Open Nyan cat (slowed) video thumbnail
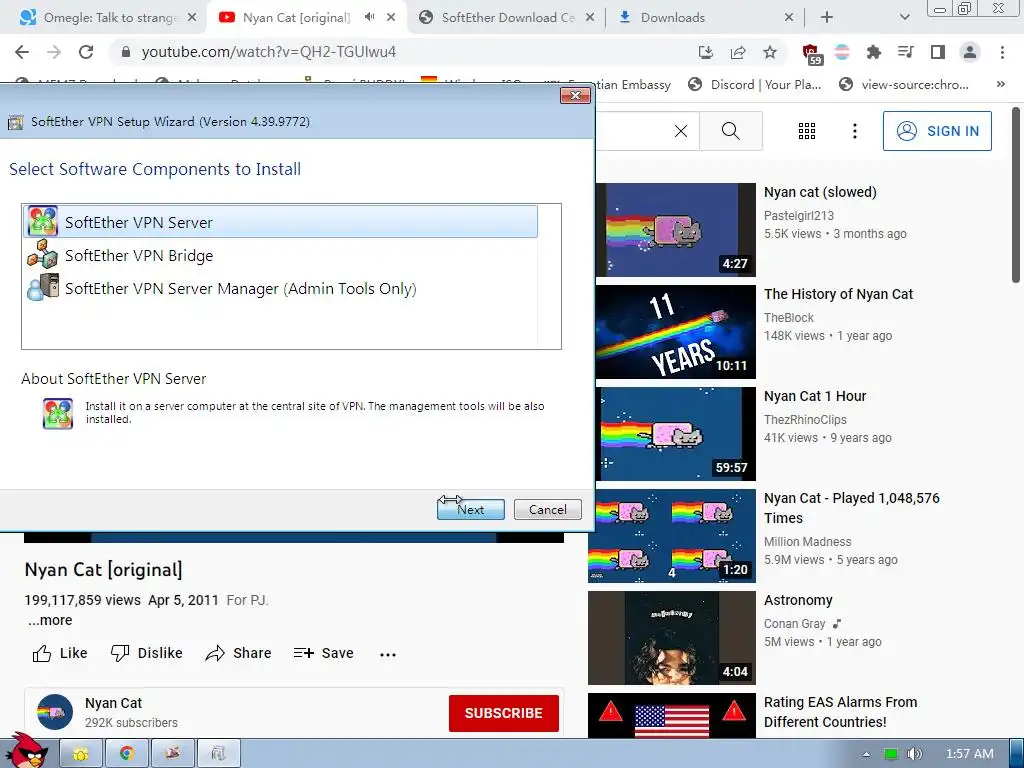This screenshot has height=768, width=1024. (x=675, y=230)
